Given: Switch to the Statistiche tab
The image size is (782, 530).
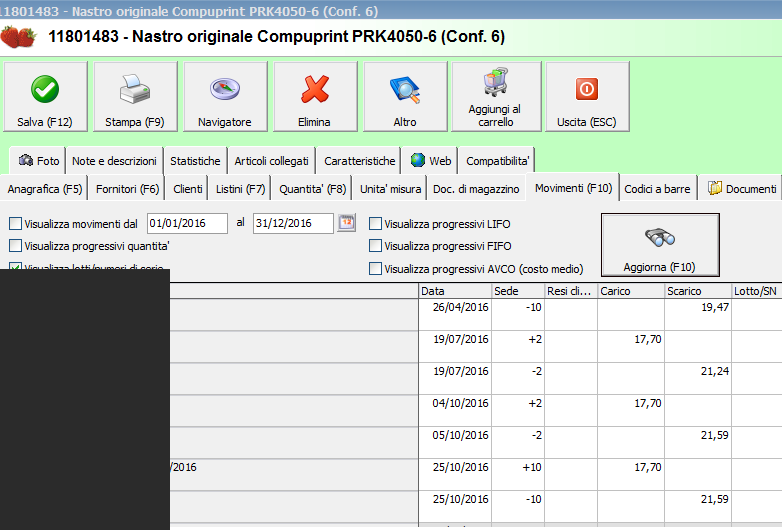Looking at the screenshot, I should (195, 161).
